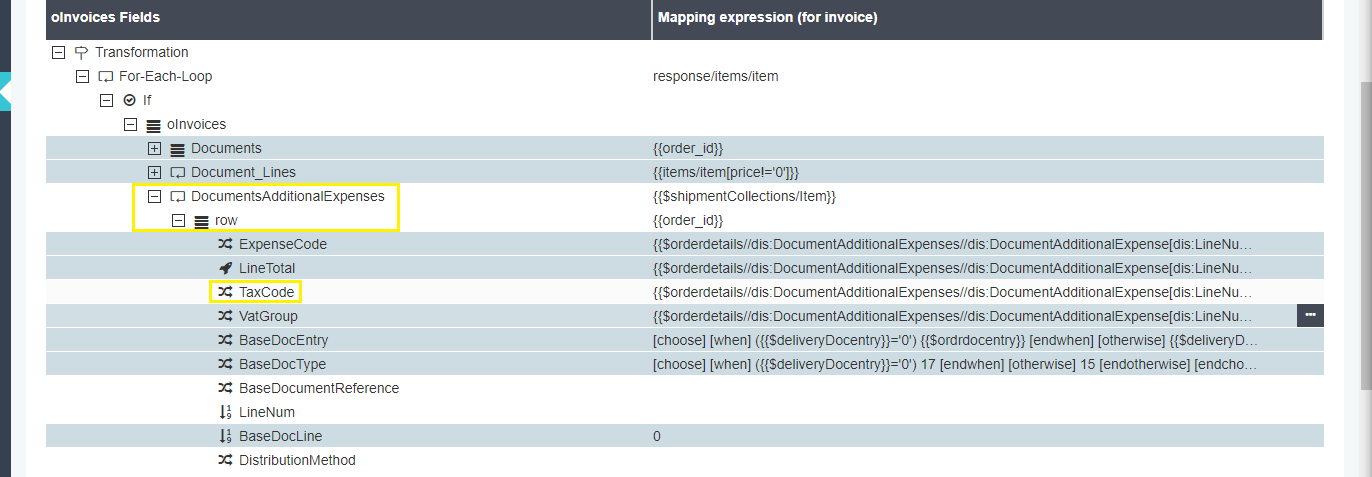Viewport: 1372px width, 477px height.
Task: Collapse the If condition node
Action: point(106,100)
